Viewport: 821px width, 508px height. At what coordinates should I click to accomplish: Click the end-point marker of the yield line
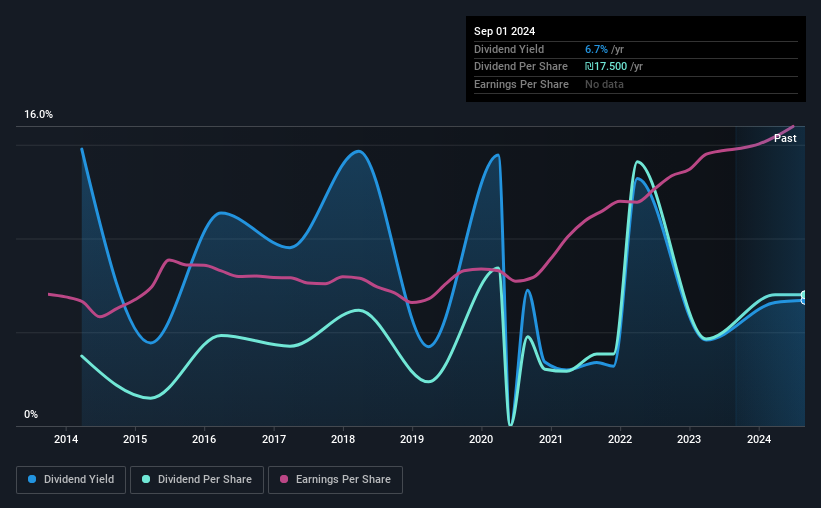point(804,300)
